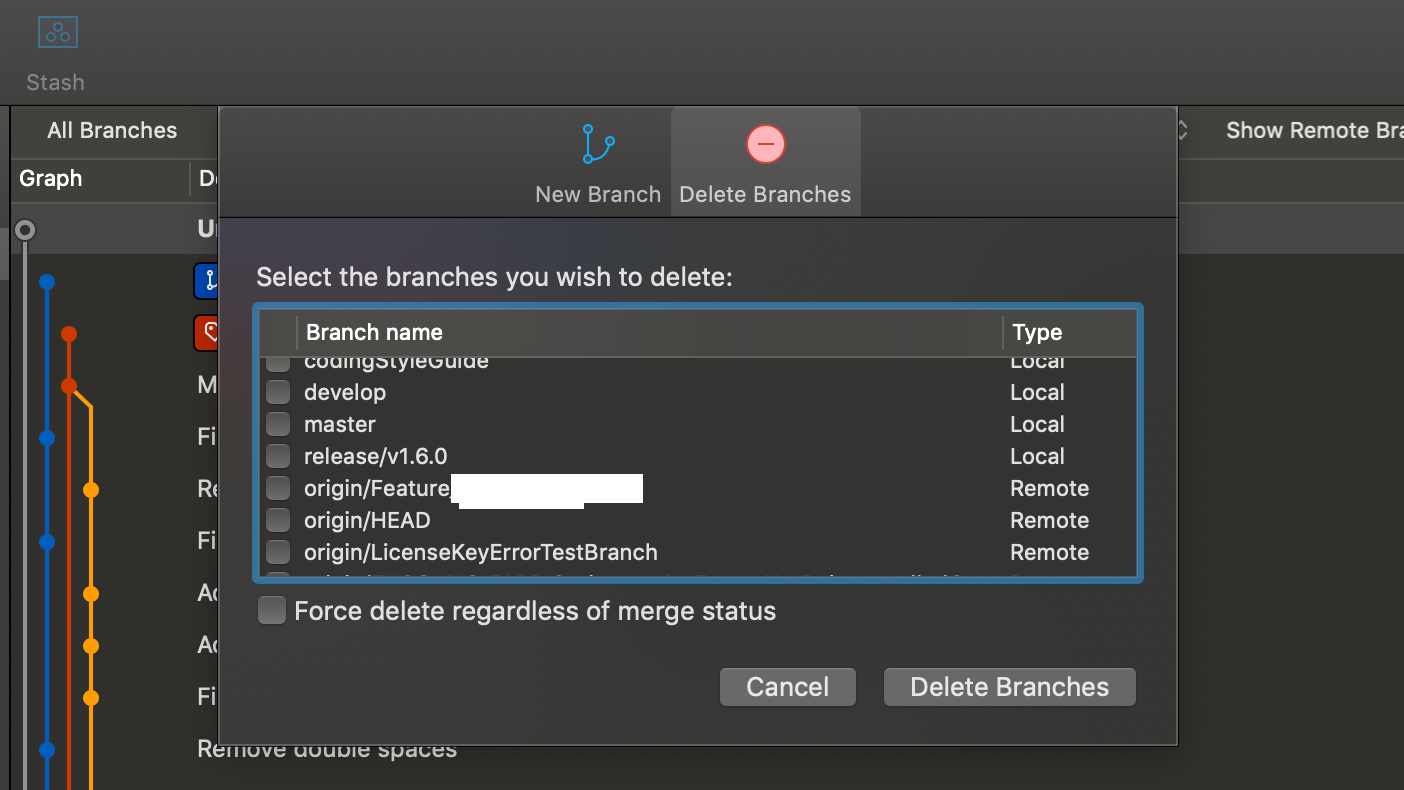Select the Delete Branches tab
Viewport: 1404px width, 790px height.
(x=765, y=162)
